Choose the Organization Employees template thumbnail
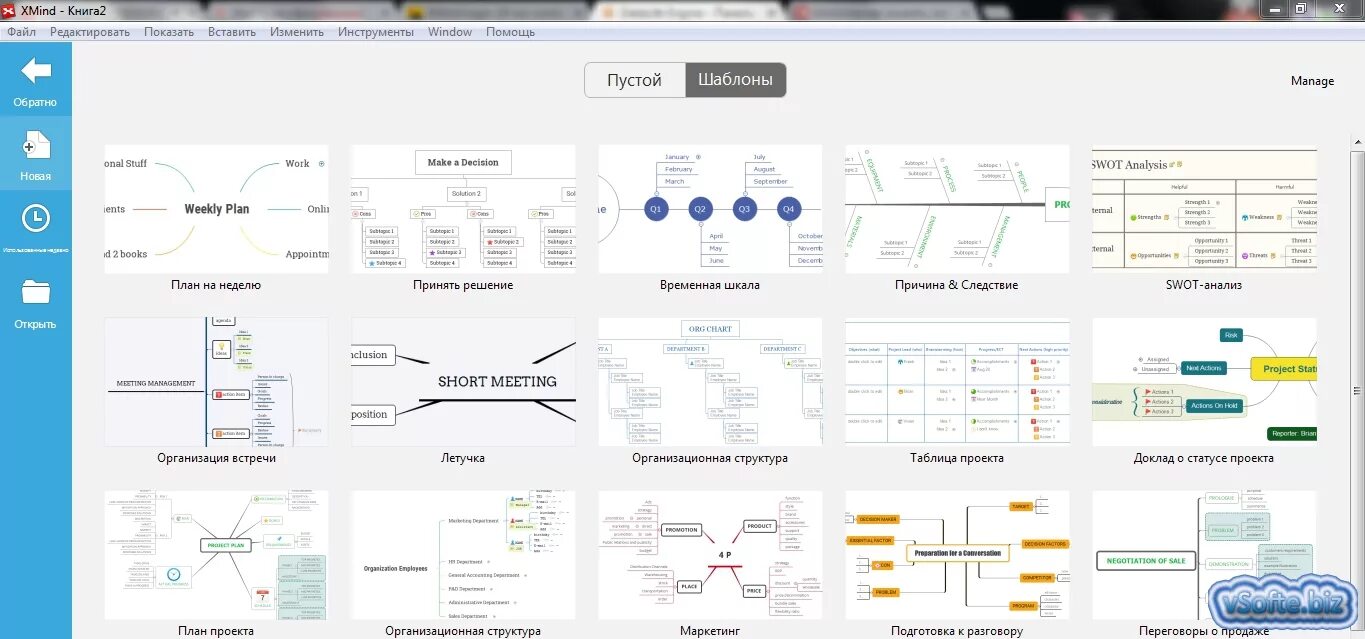This screenshot has height=639, width=1365. (463, 554)
